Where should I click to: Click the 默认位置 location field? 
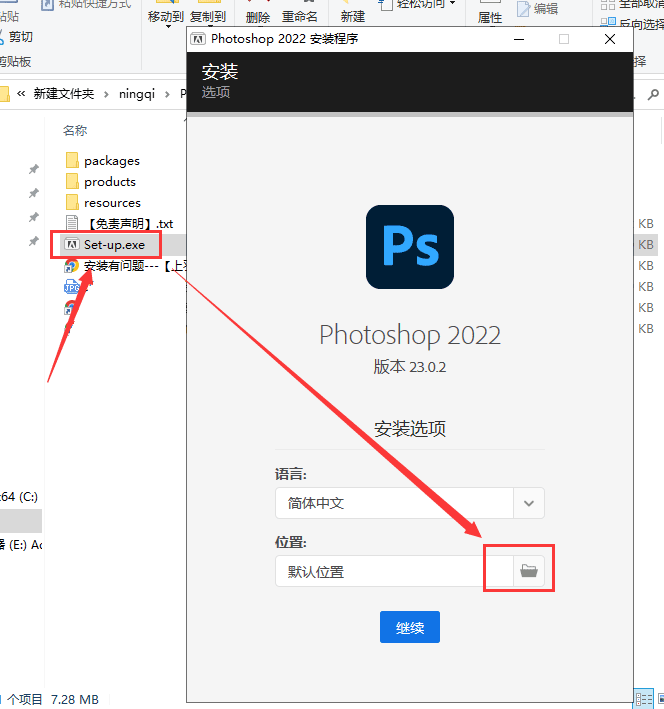394,571
